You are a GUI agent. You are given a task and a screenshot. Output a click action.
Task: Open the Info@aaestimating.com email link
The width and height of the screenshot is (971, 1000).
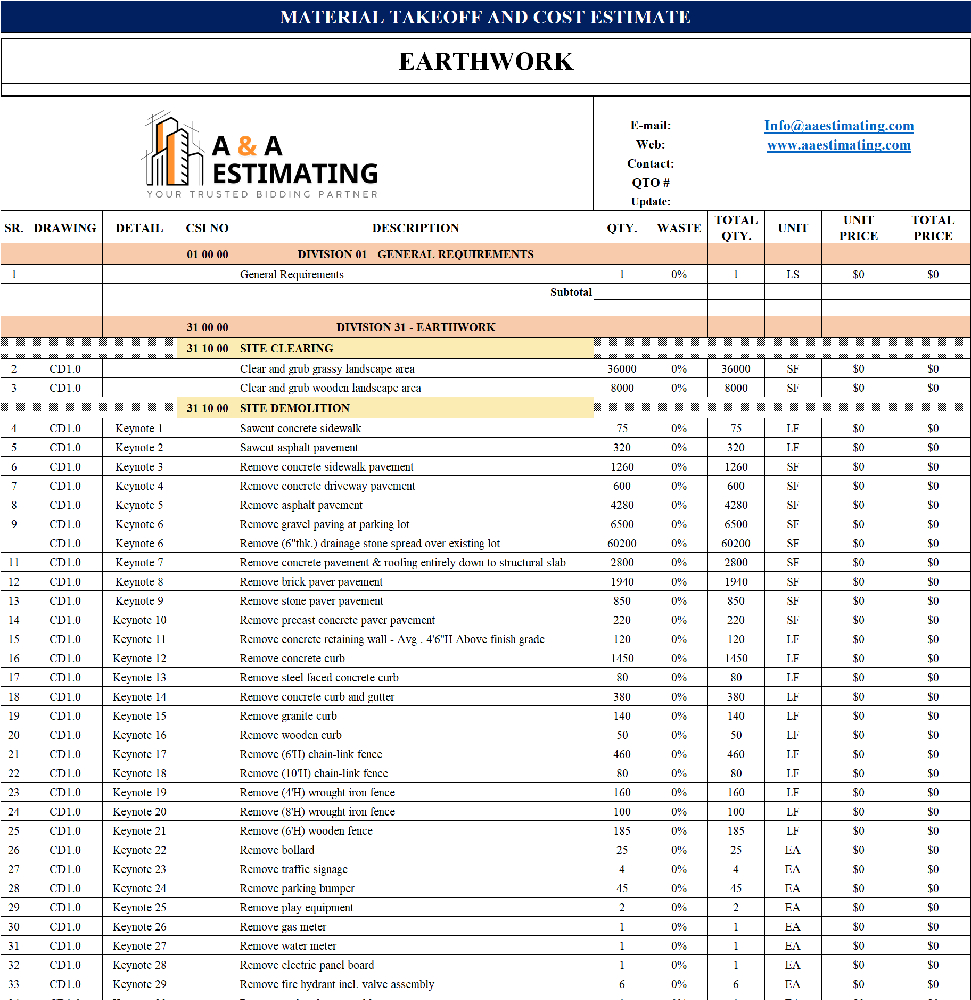coord(838,126)
